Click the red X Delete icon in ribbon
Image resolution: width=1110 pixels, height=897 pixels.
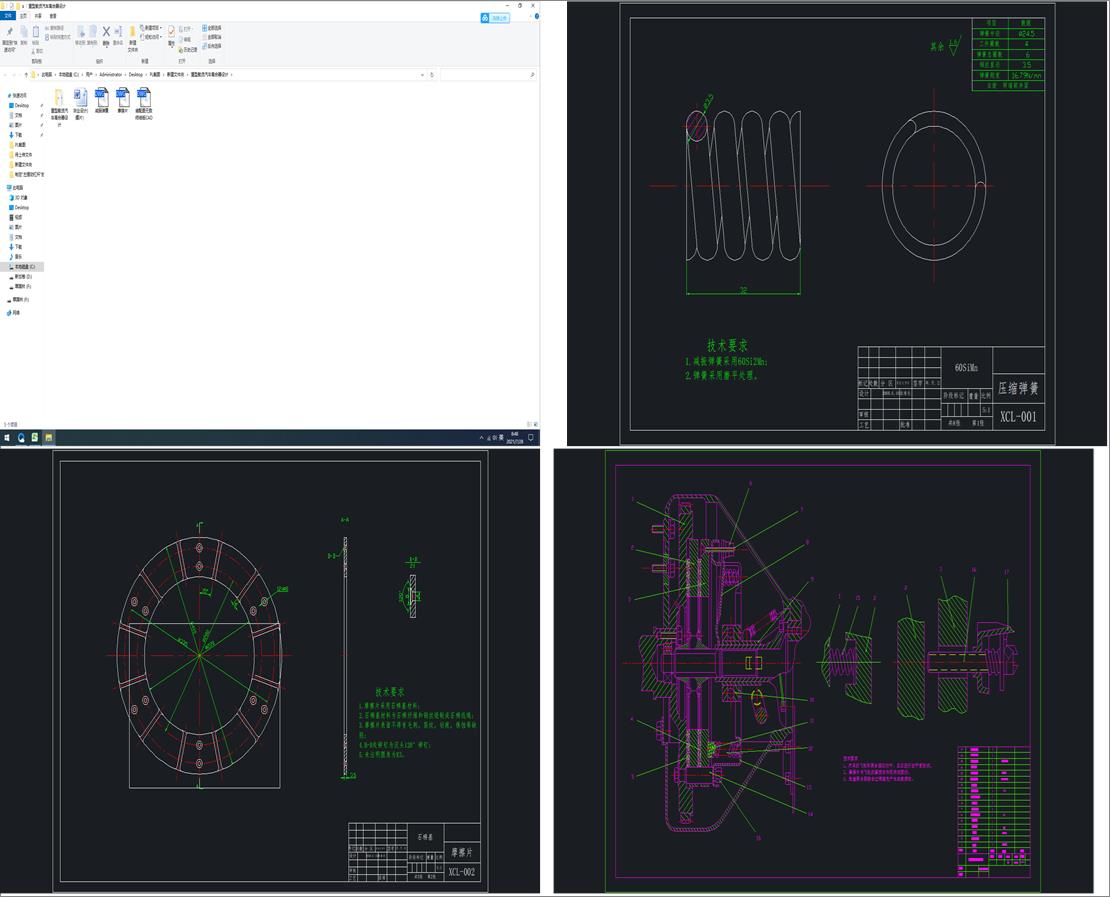(106, 33)
